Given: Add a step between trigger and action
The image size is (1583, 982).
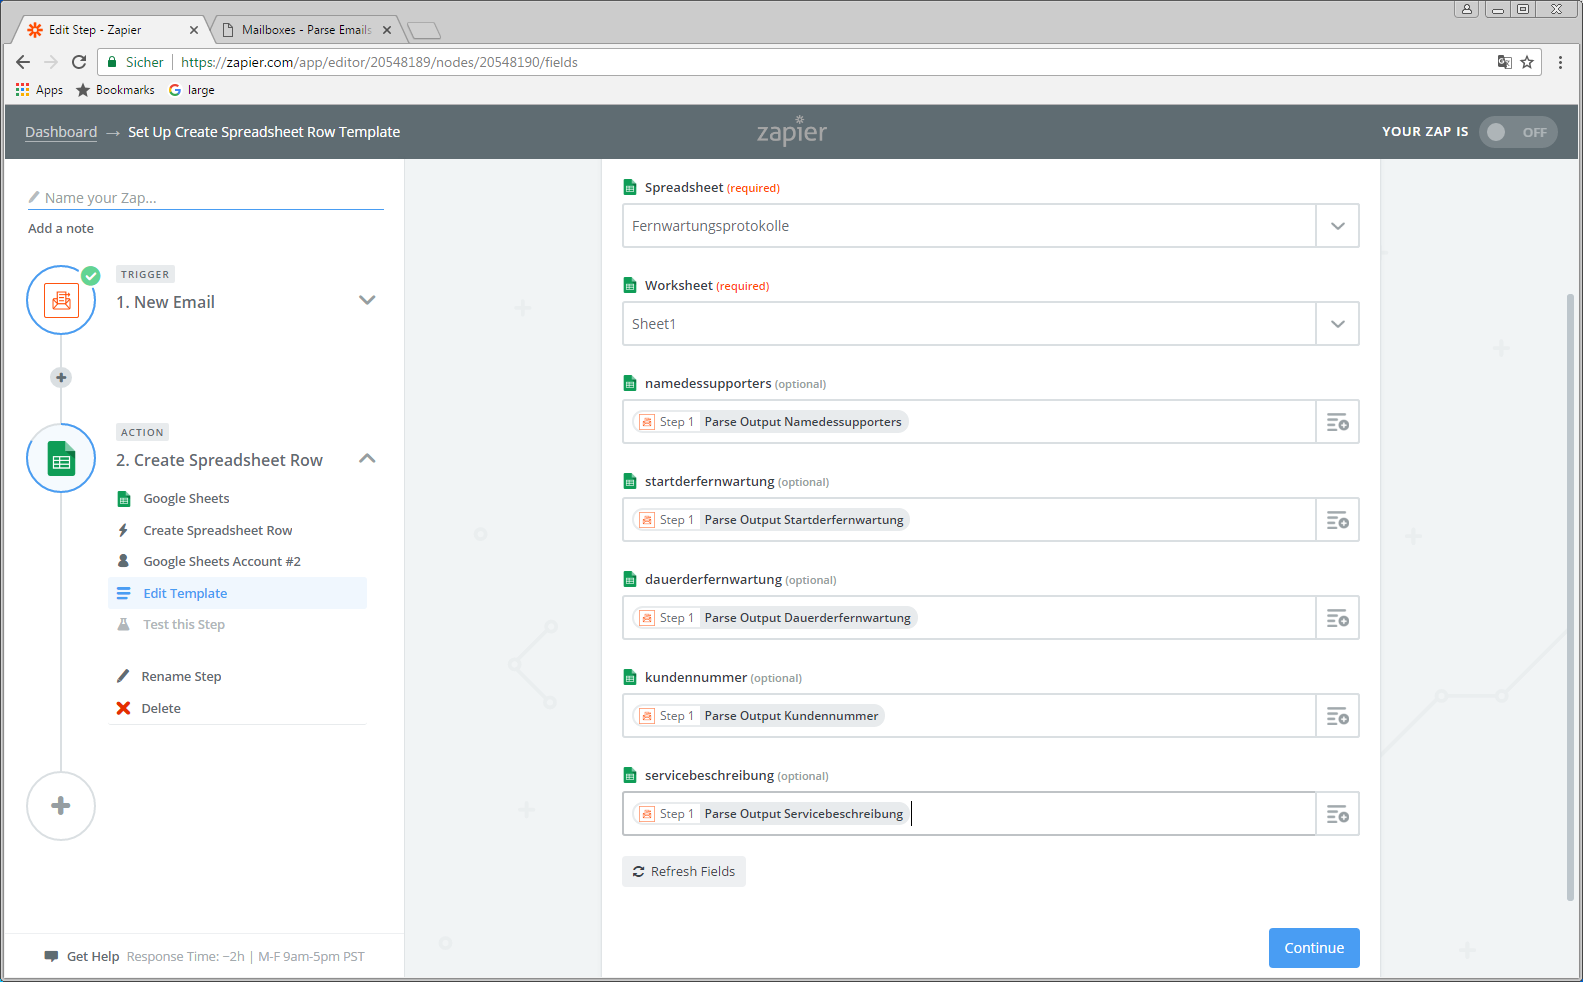Looking at the screenshot, I should pos(61,377).
